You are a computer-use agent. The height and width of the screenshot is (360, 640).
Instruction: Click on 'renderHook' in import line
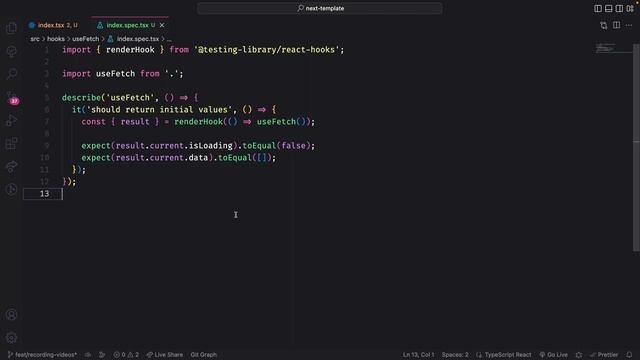coord(130,50)
